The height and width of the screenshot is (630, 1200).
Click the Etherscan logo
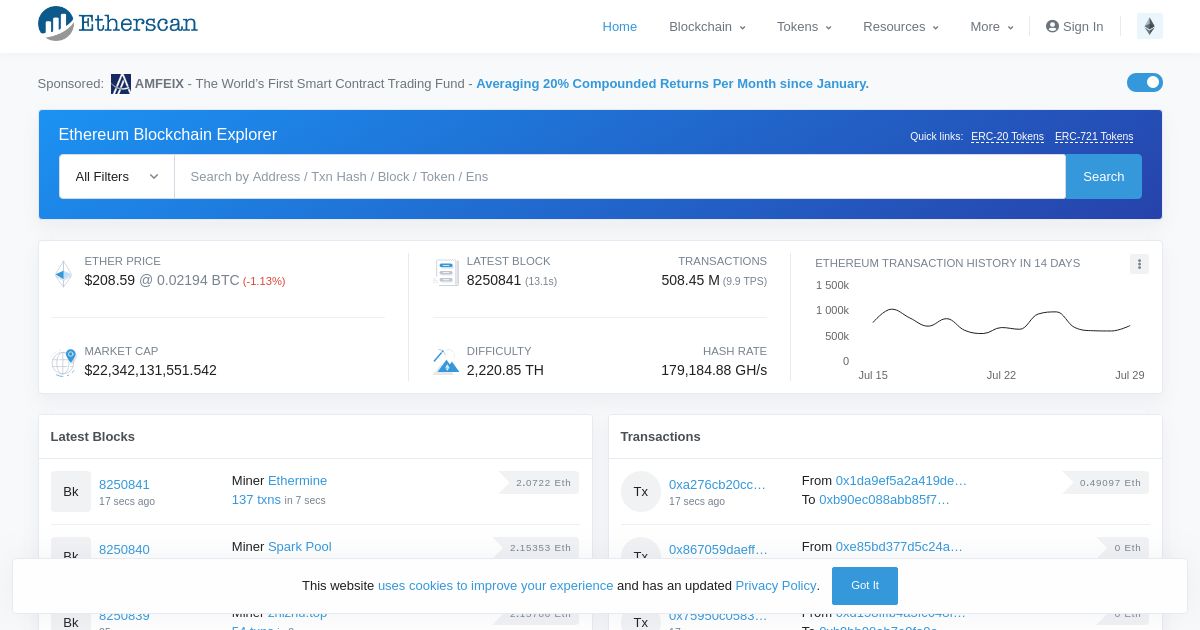point(118,24)
